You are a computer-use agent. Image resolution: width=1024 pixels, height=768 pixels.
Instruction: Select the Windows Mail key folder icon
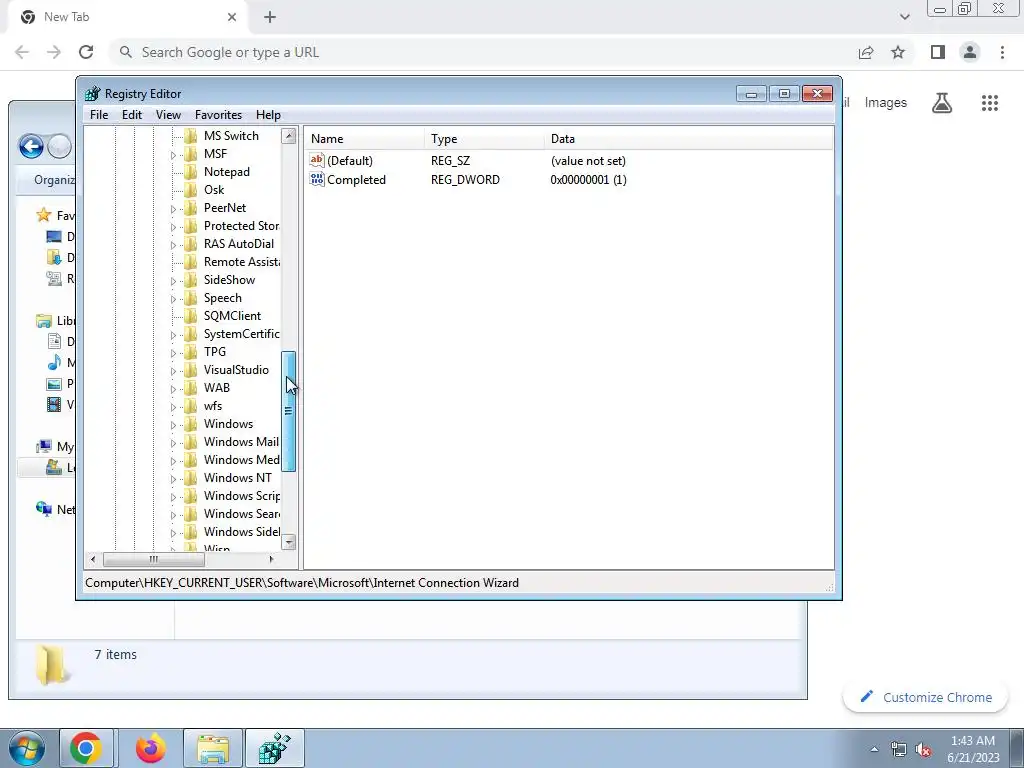191,442
